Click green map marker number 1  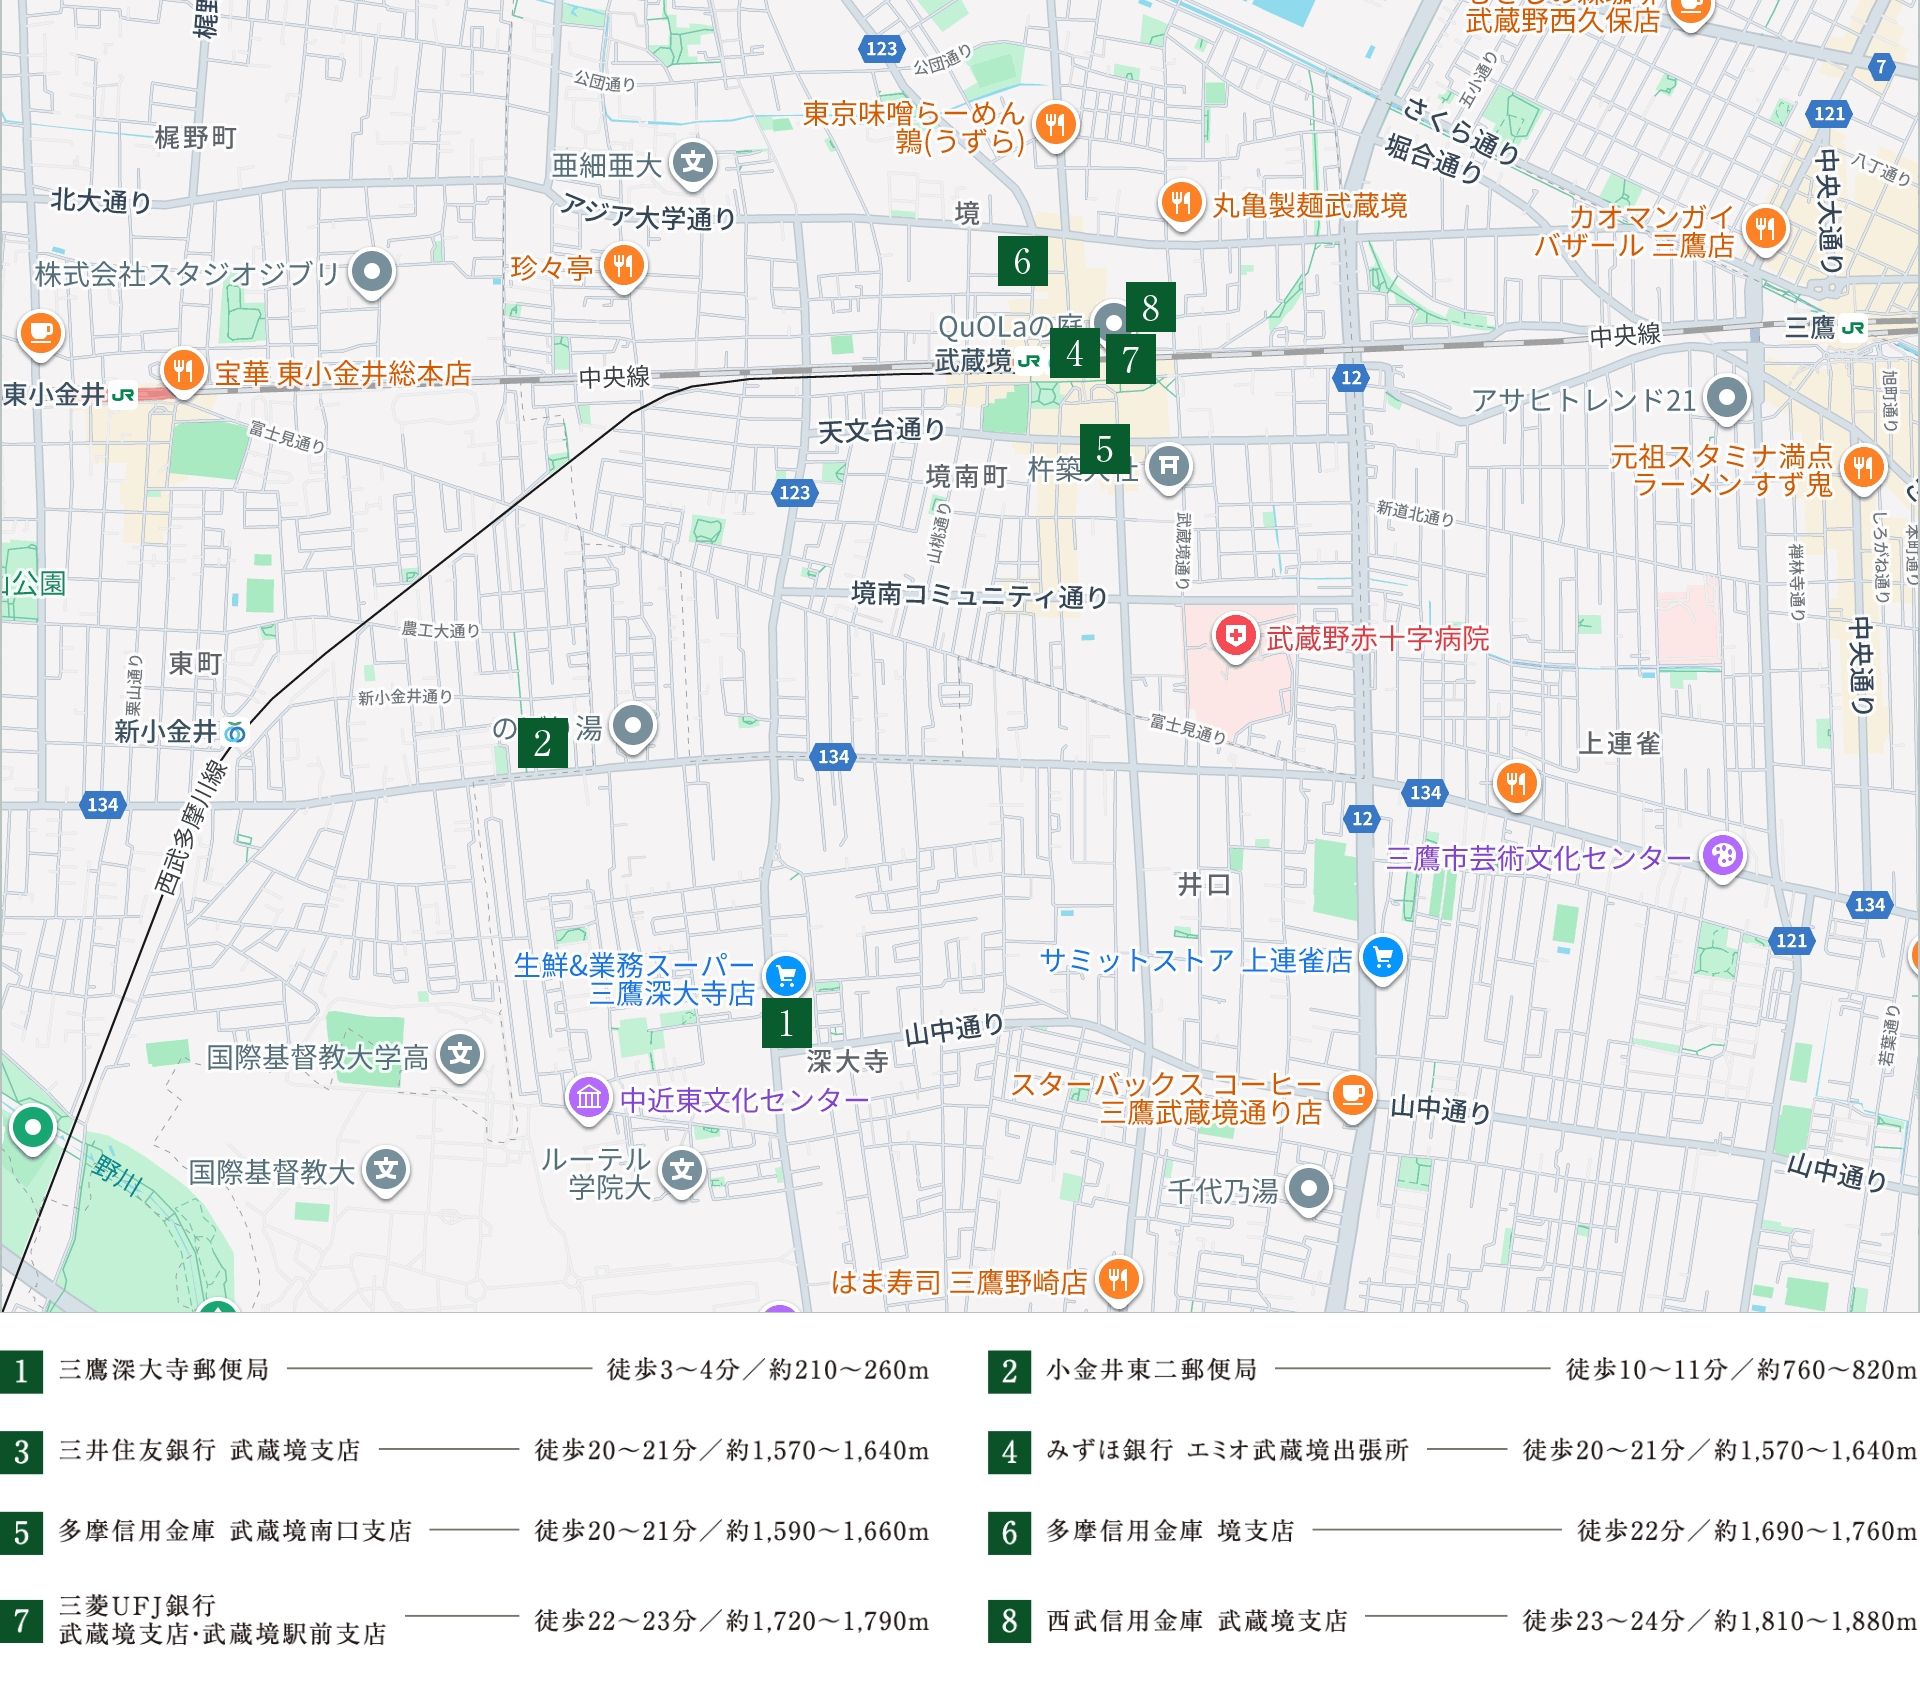786,1023
